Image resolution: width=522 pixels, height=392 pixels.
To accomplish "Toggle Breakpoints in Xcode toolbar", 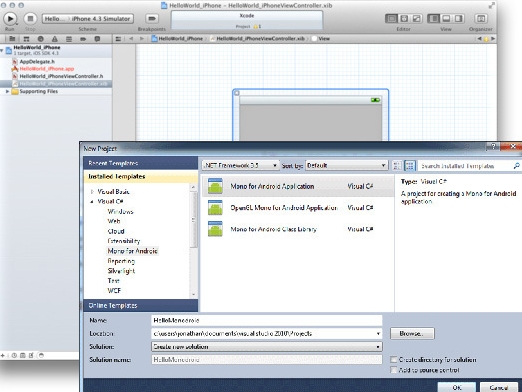I will point(152,19).
